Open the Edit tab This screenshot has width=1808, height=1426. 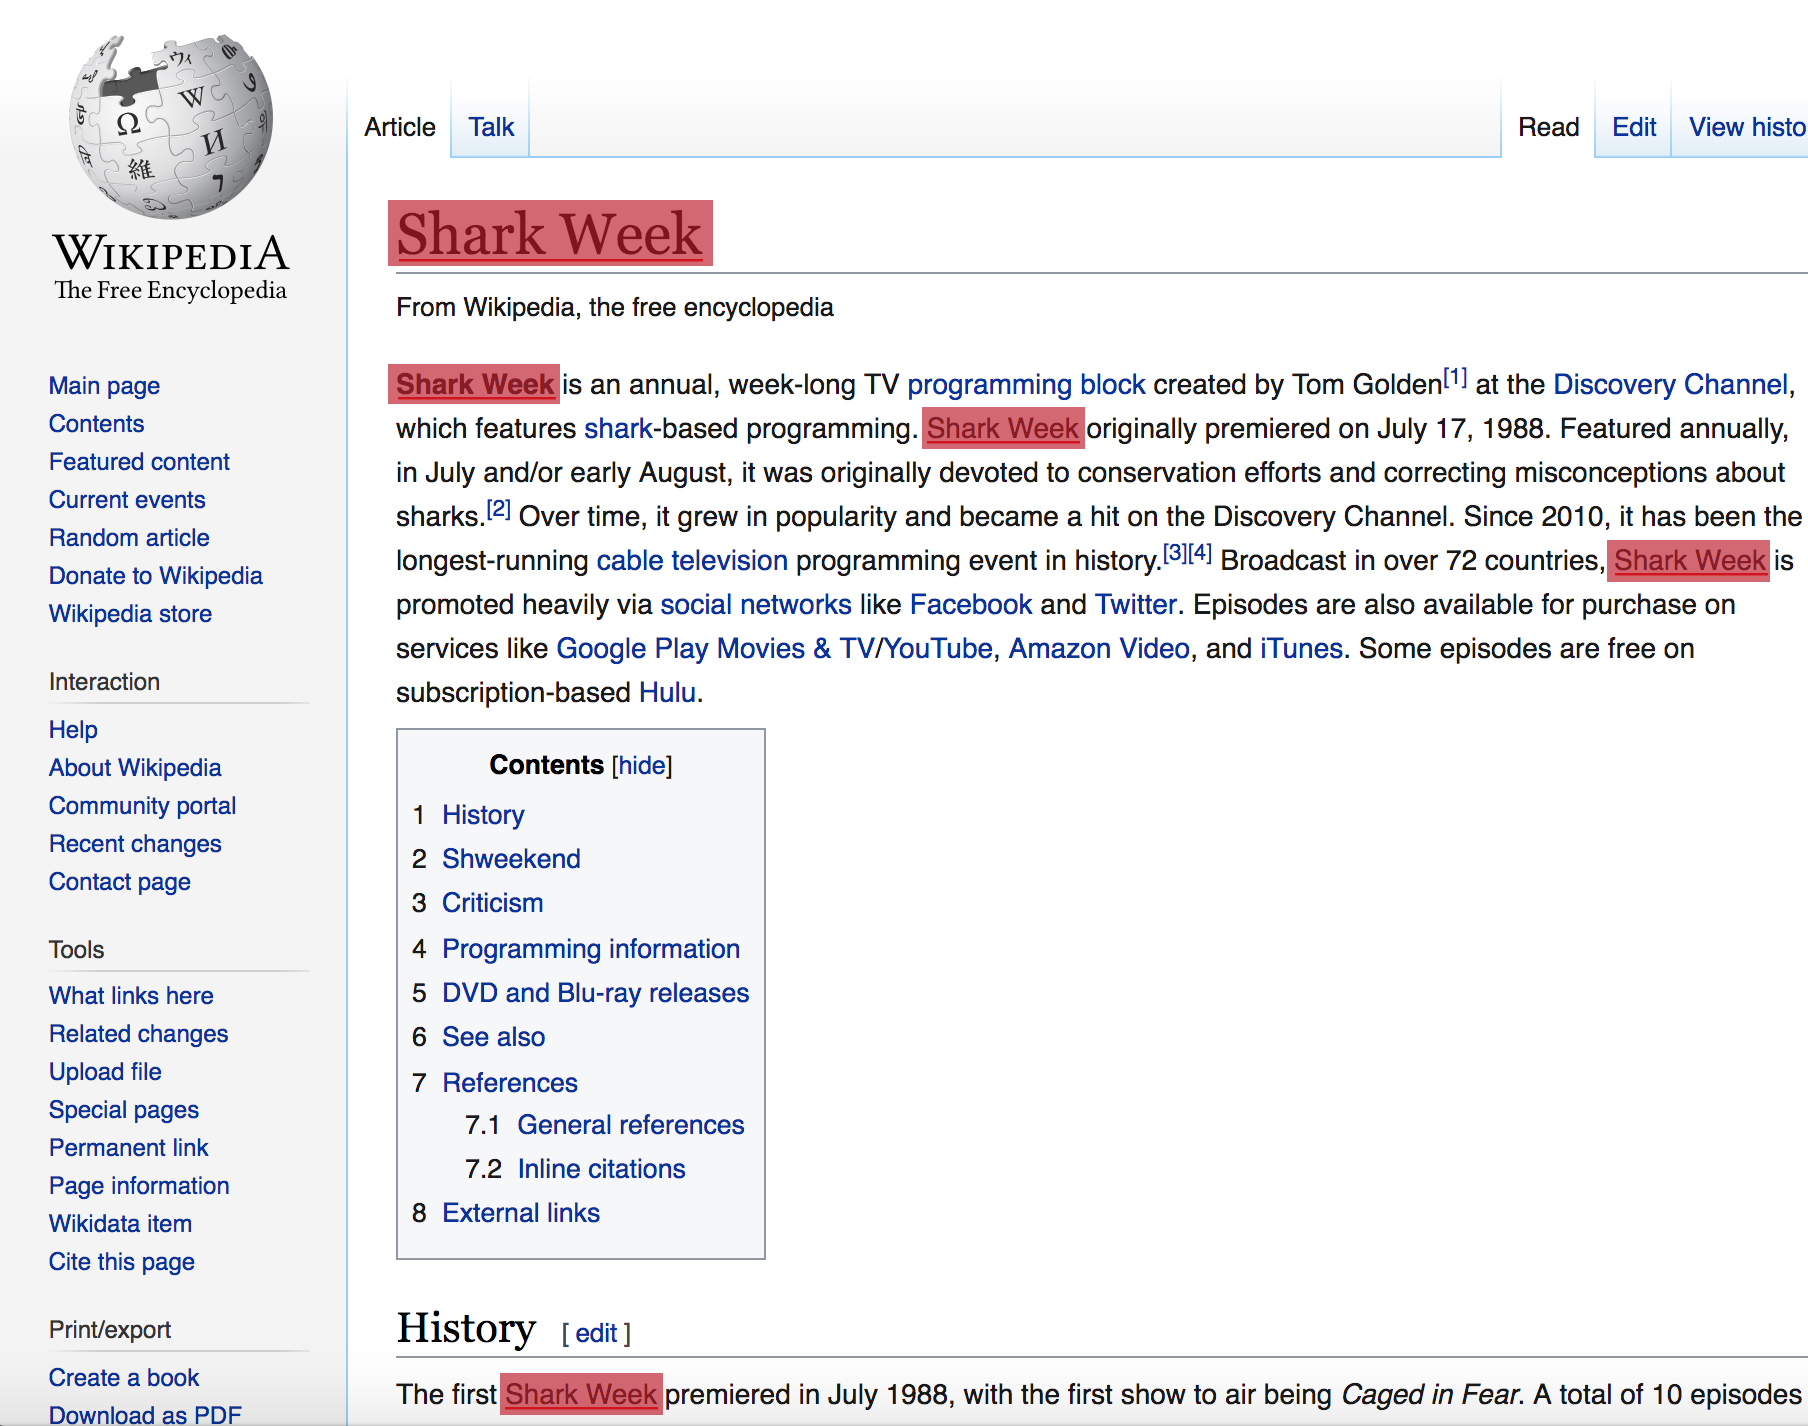(1634, 127)
